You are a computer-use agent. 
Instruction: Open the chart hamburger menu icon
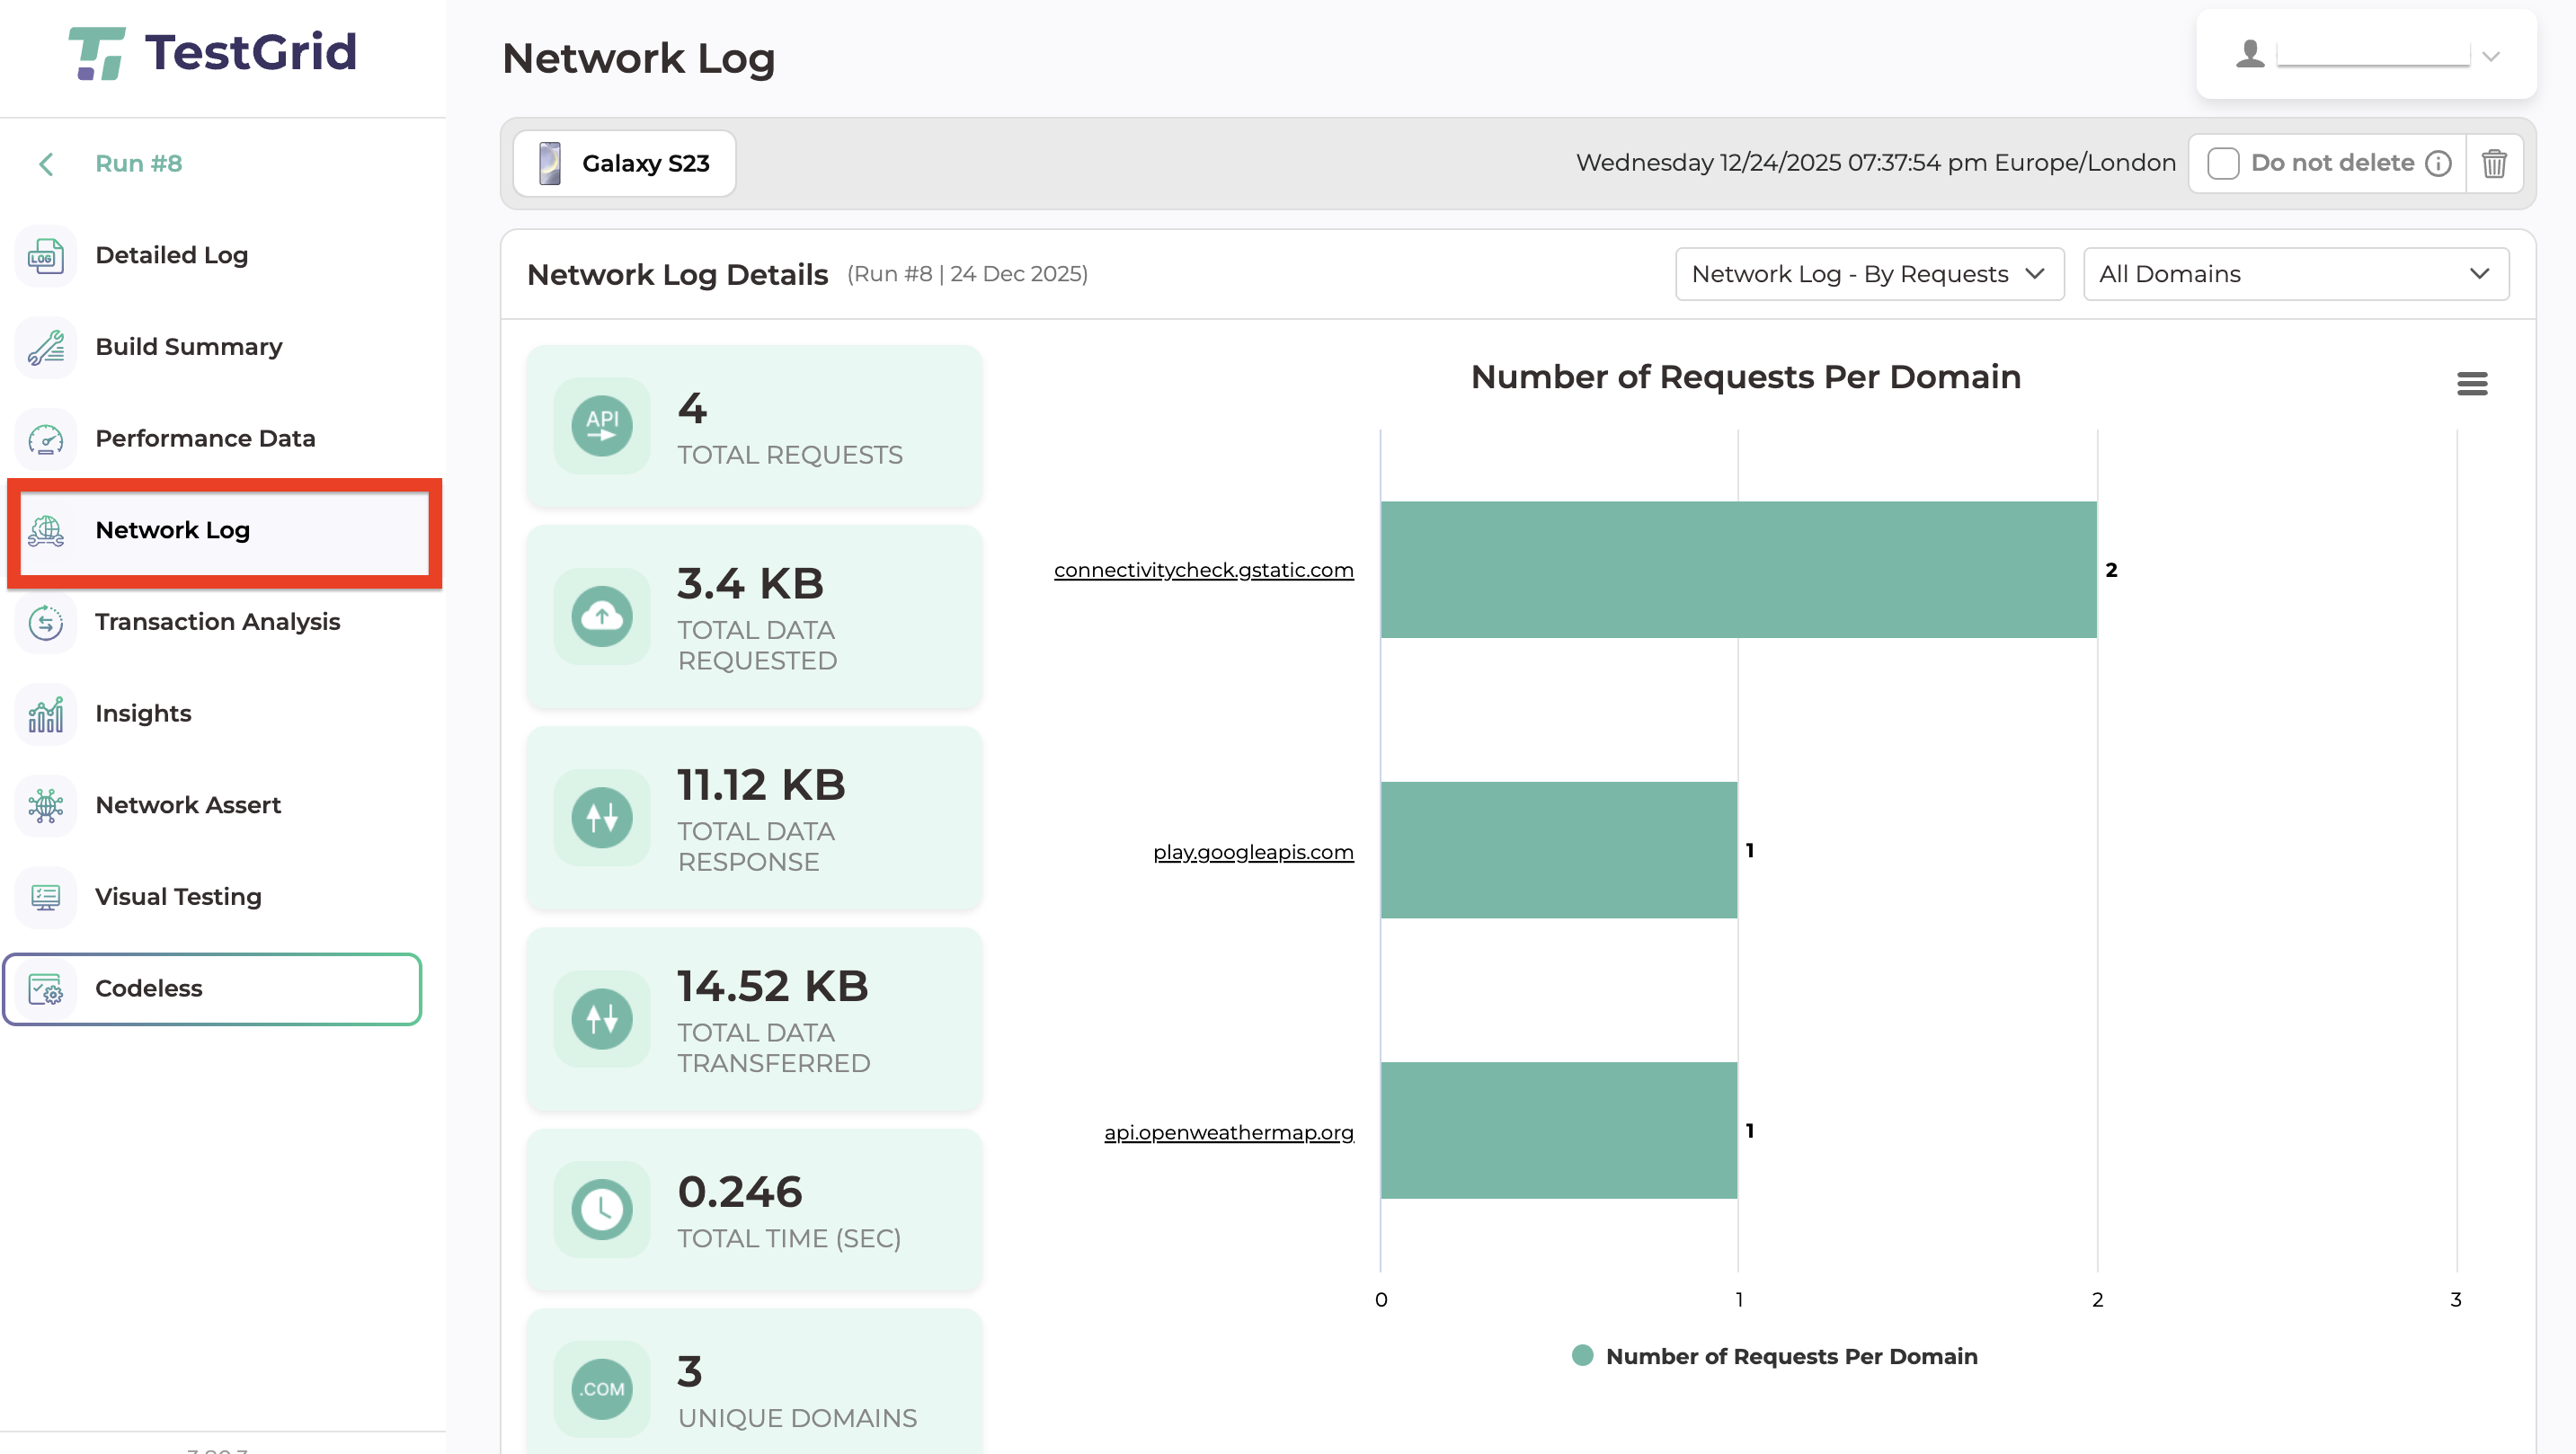(2471, 384)
